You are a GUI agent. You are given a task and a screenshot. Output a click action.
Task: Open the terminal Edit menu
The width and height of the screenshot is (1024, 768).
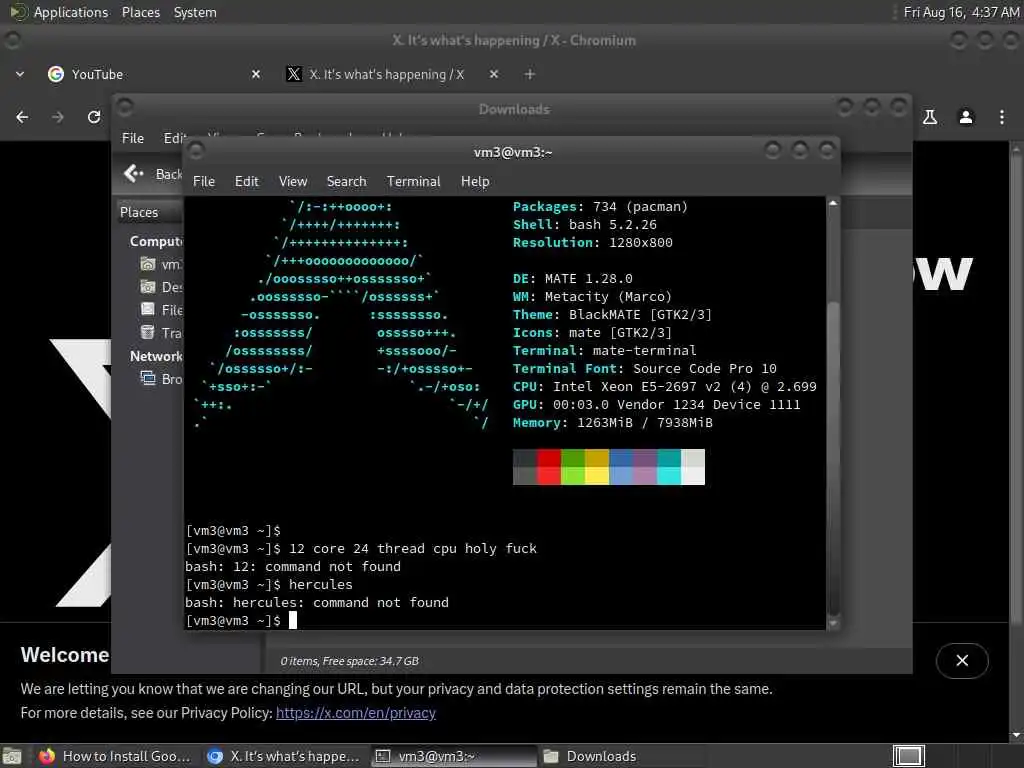coord(247,182)
